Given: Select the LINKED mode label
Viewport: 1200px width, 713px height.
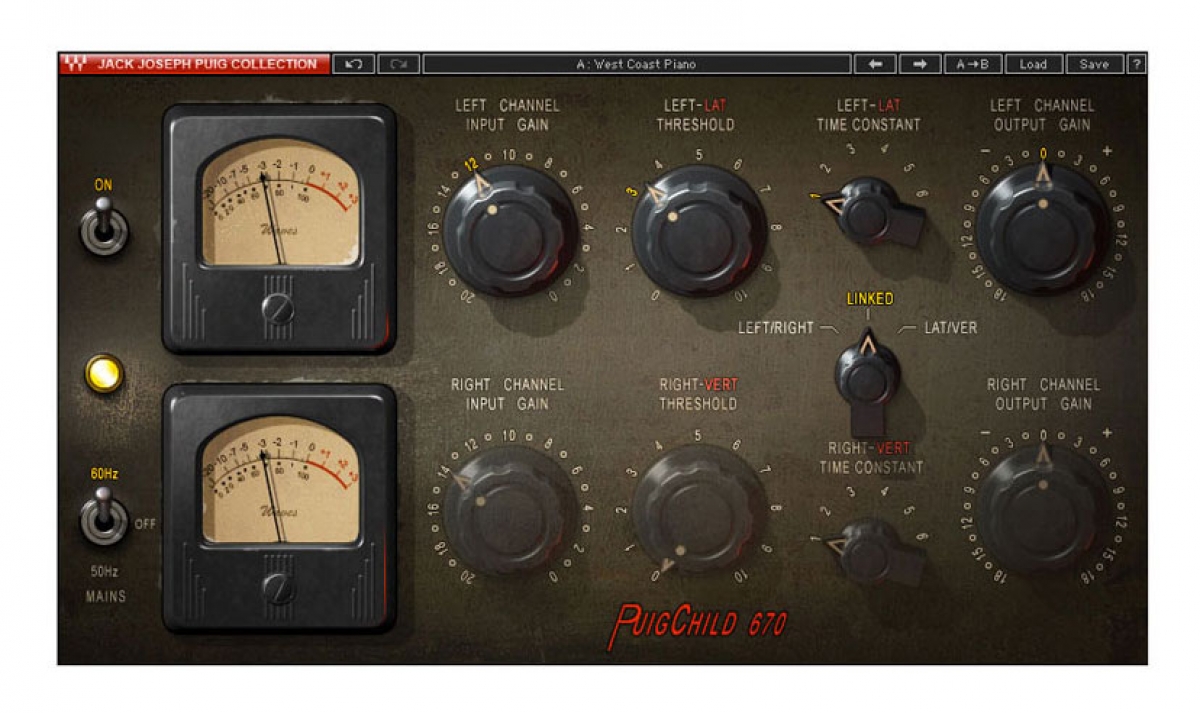Looking at the screenshot, I should (x=870, y=298).
